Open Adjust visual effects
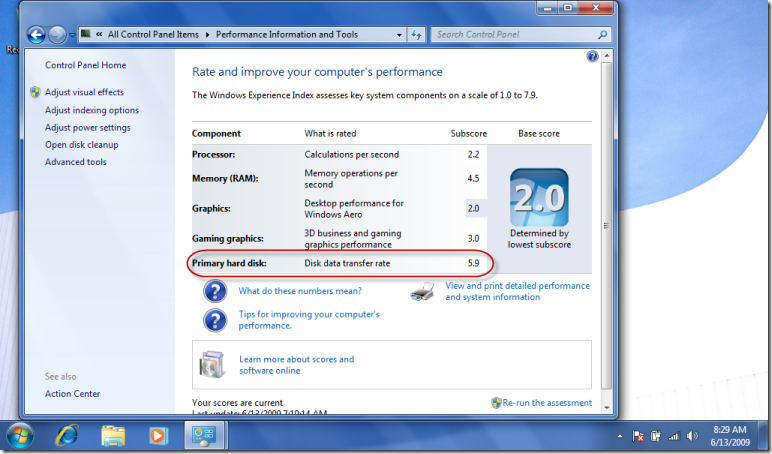The width and height of the screenshot is (772, 454). [84, 92]
